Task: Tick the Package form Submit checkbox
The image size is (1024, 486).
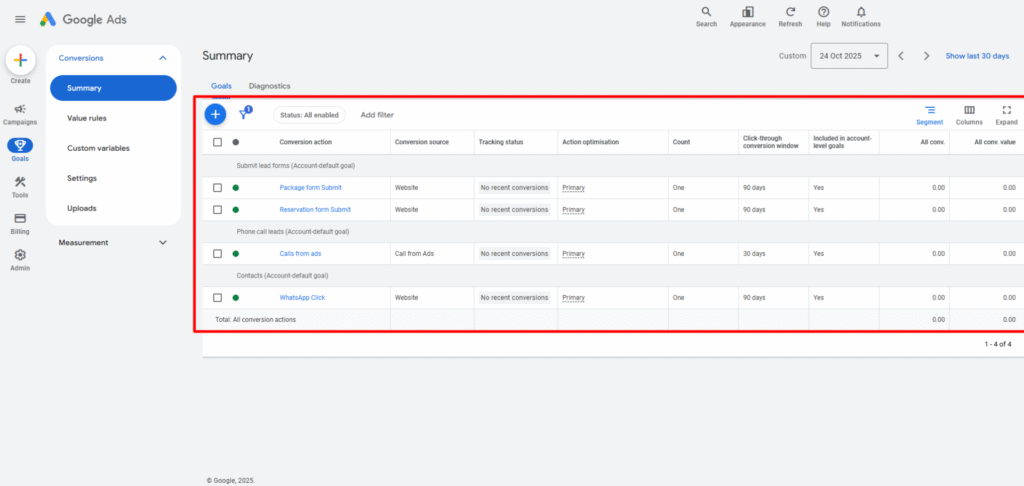Action: pos(218,188)
